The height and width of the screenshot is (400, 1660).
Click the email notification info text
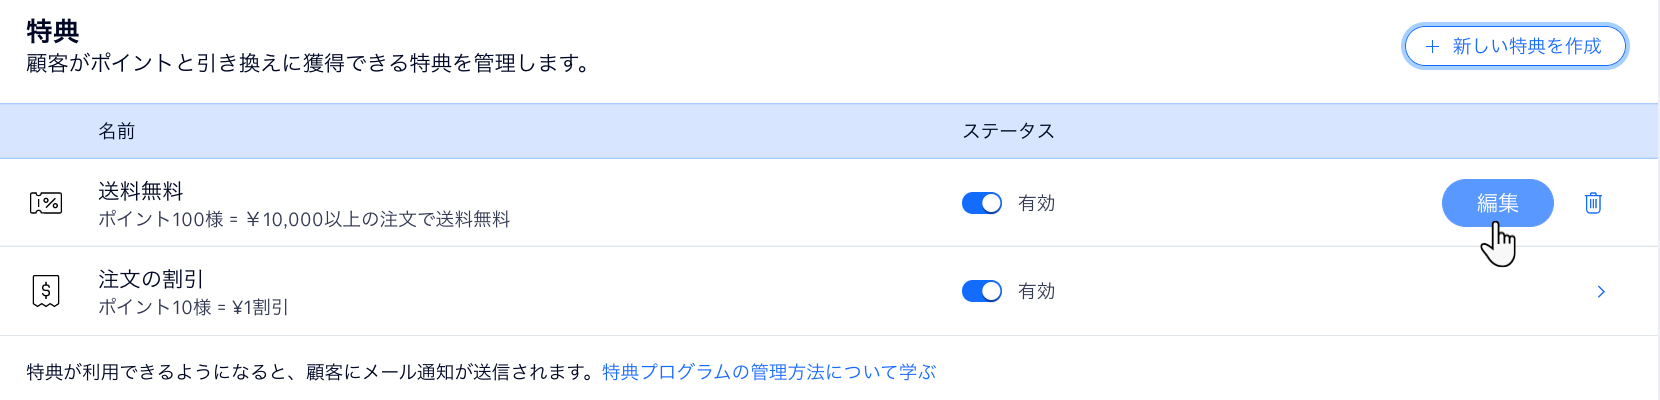click(x=311, y=372)
